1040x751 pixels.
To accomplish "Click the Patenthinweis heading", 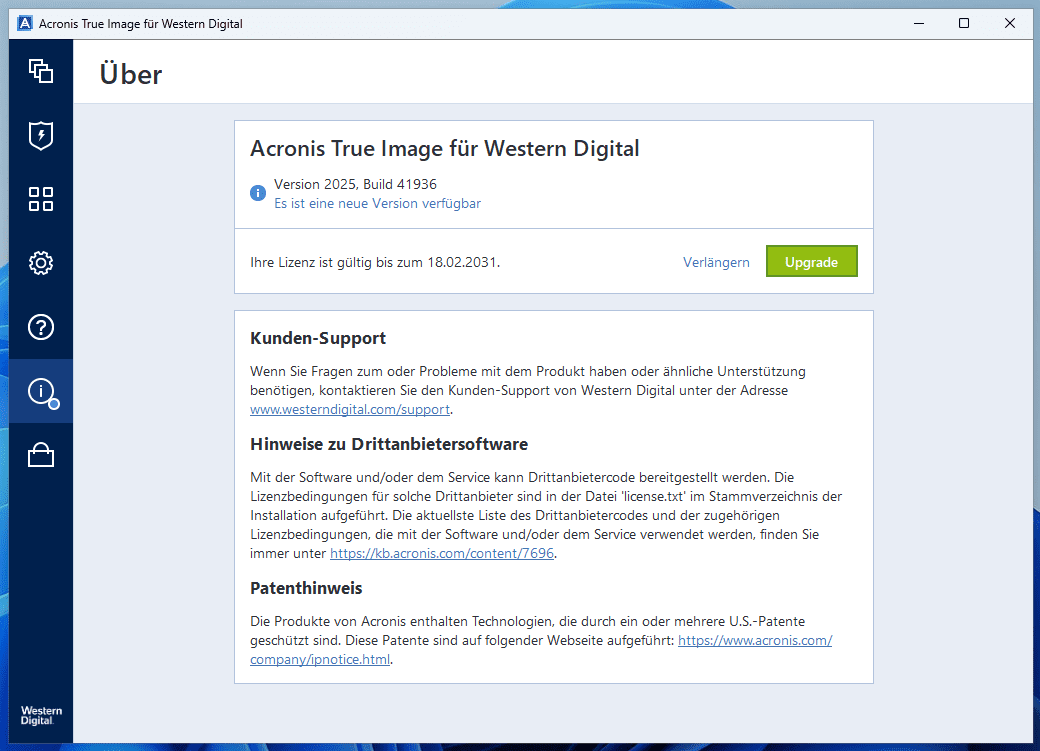I will click(x=306, y=588).
